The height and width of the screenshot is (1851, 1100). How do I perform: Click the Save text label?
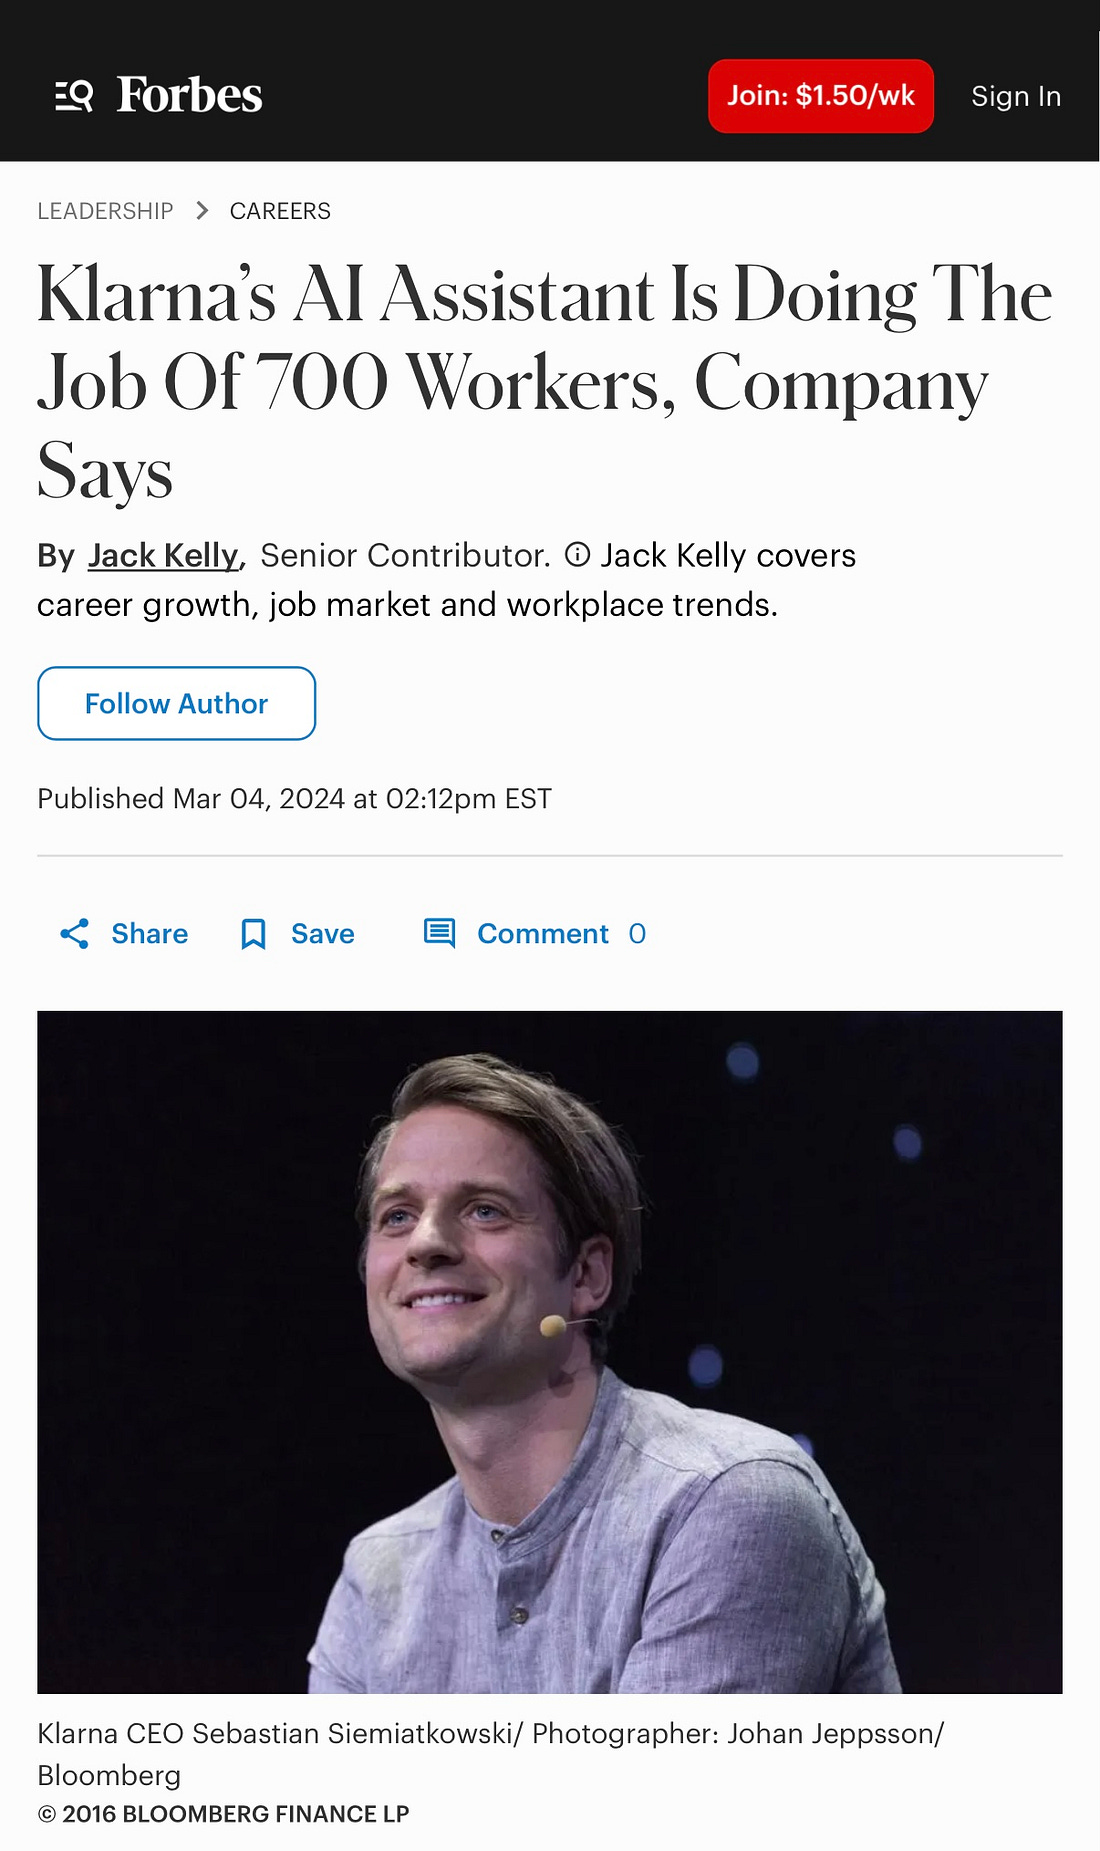322,933
